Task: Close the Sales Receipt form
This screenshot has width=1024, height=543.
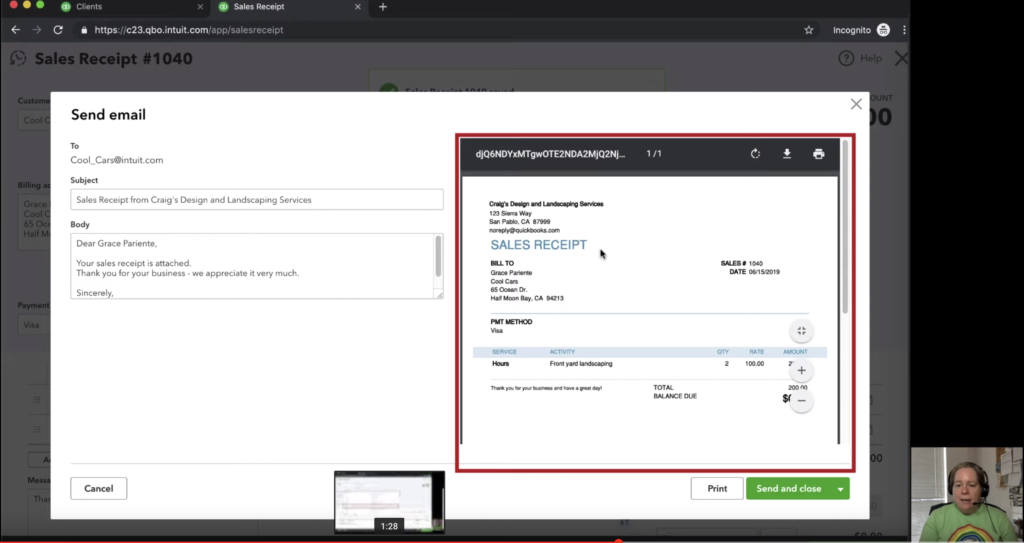Action: (x=902, y=58)
